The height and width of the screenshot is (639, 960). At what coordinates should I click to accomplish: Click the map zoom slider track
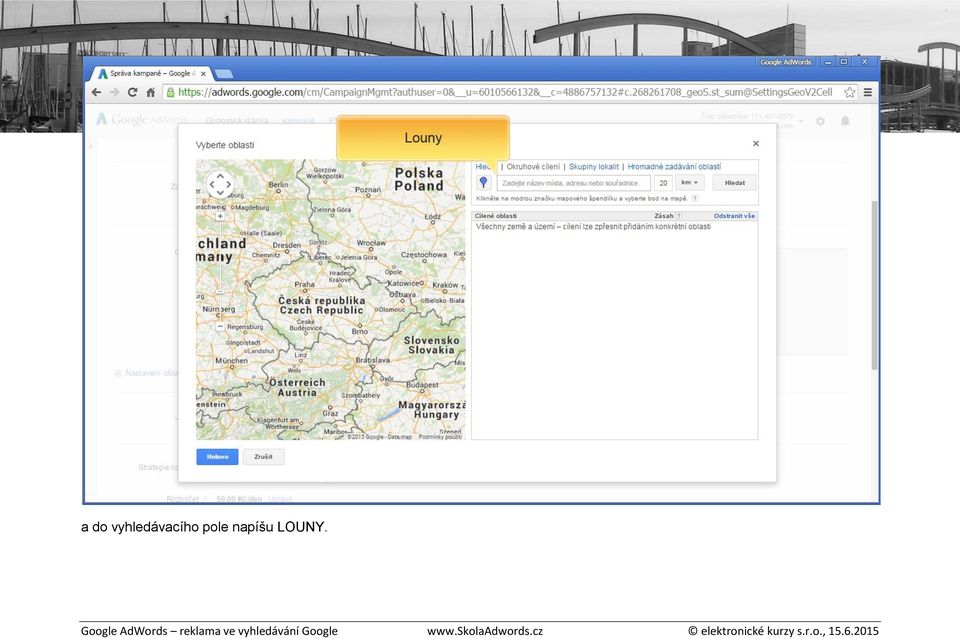(x=220, y=271)
